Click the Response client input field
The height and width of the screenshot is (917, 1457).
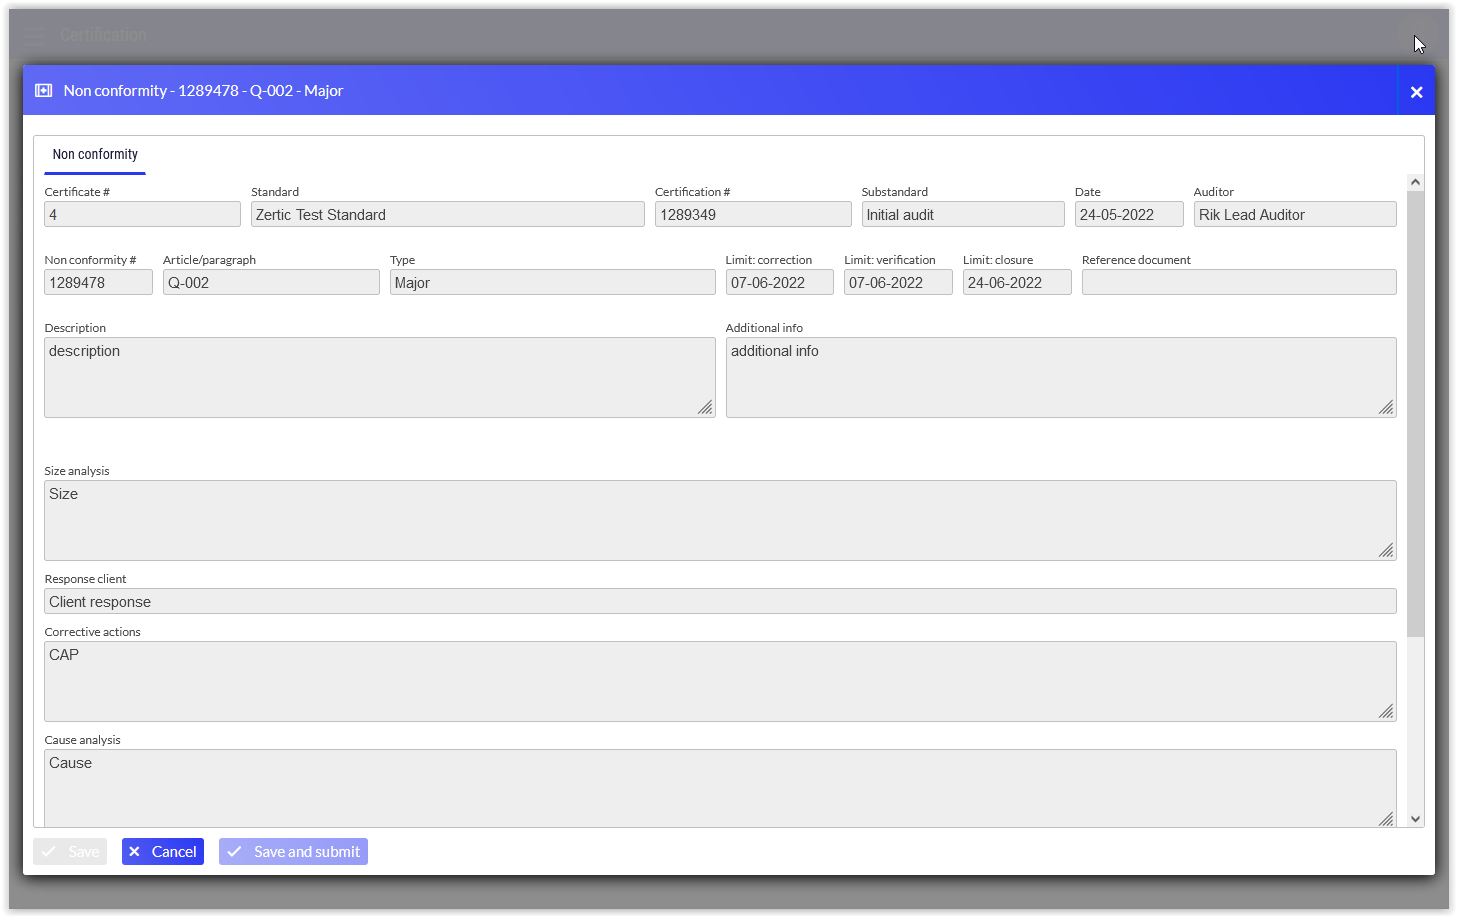tap(720, 602)
